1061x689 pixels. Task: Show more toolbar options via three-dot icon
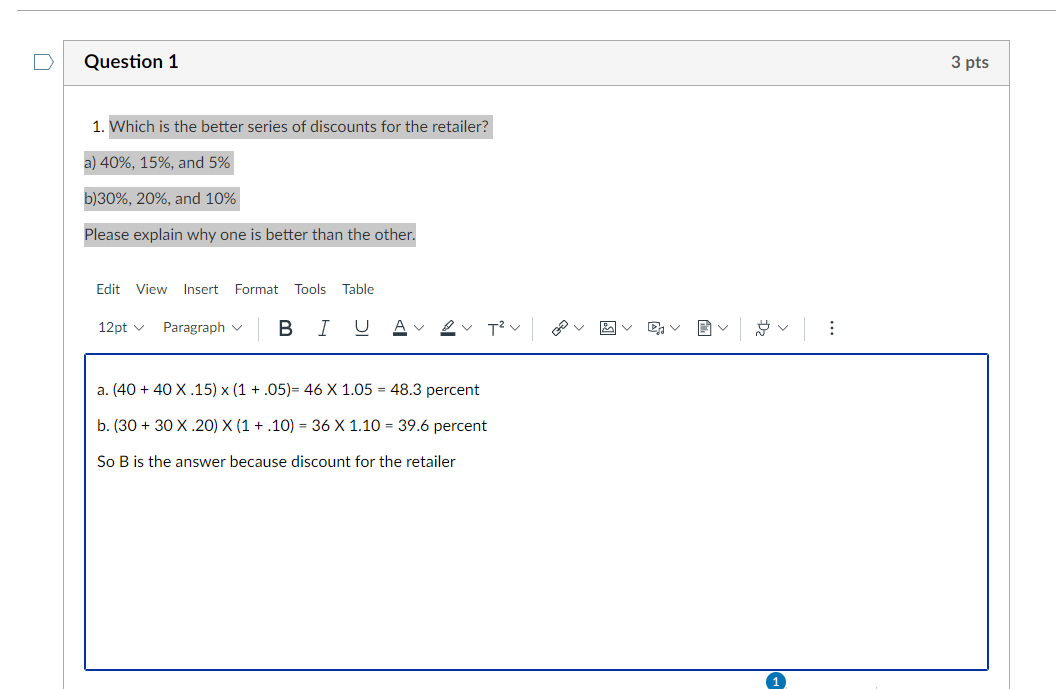(832, 328)
